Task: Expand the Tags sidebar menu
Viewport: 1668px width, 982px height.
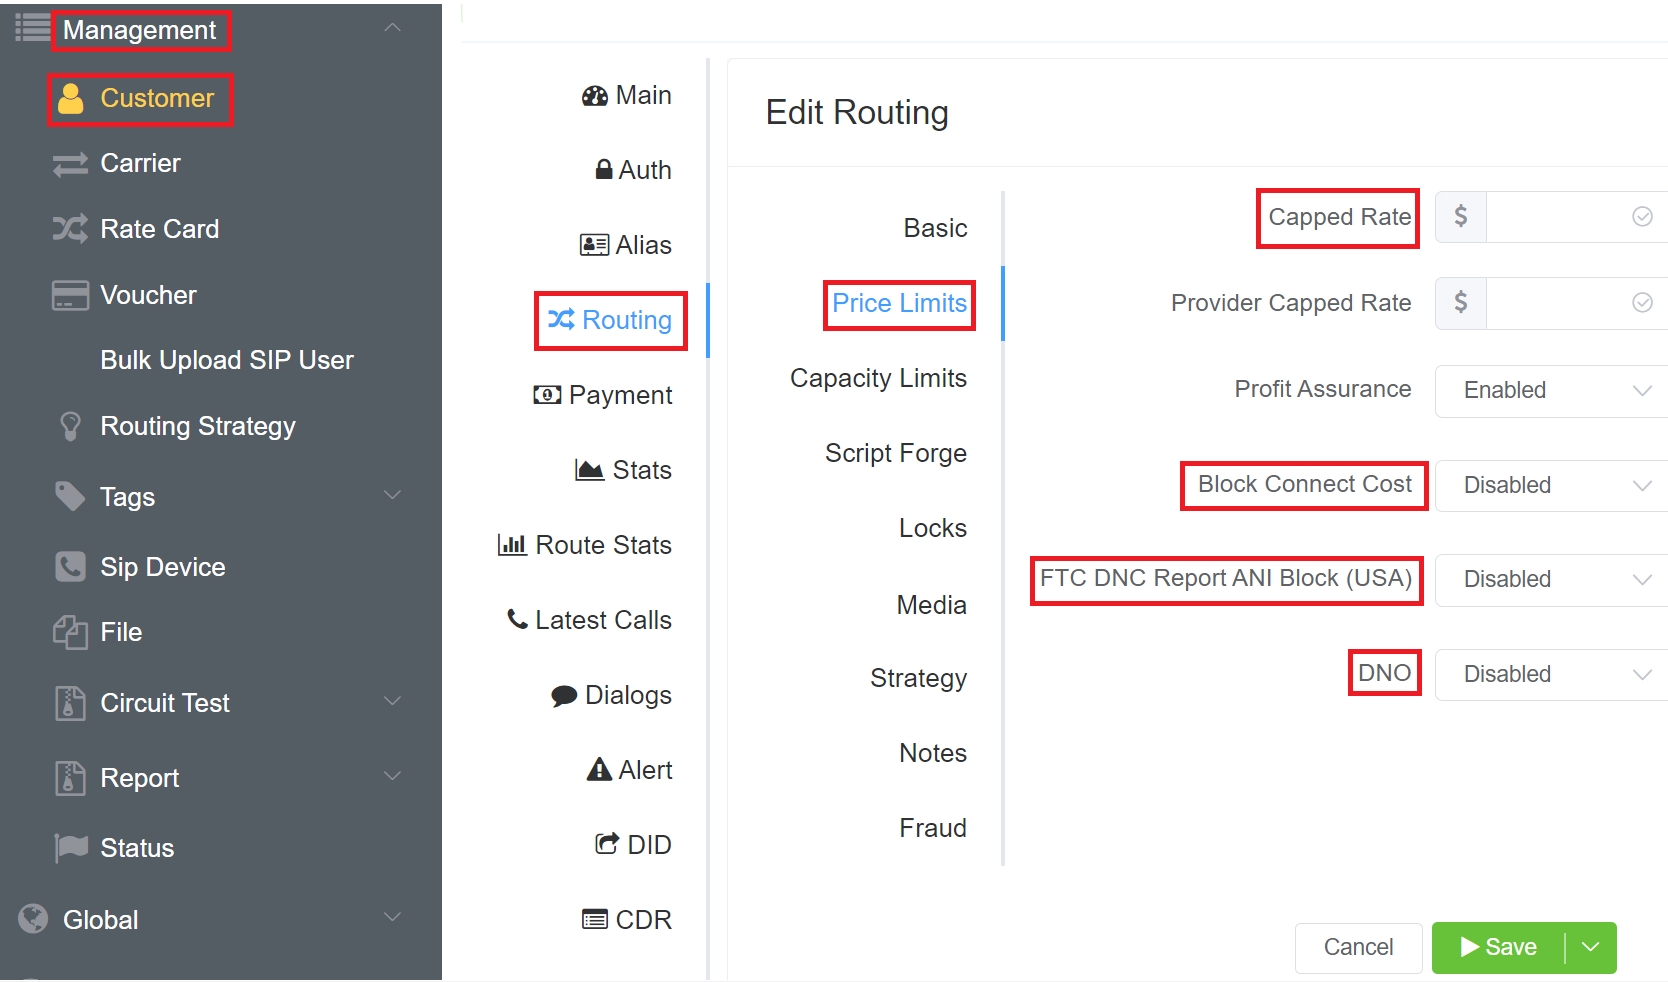Action: coord(393,496)
